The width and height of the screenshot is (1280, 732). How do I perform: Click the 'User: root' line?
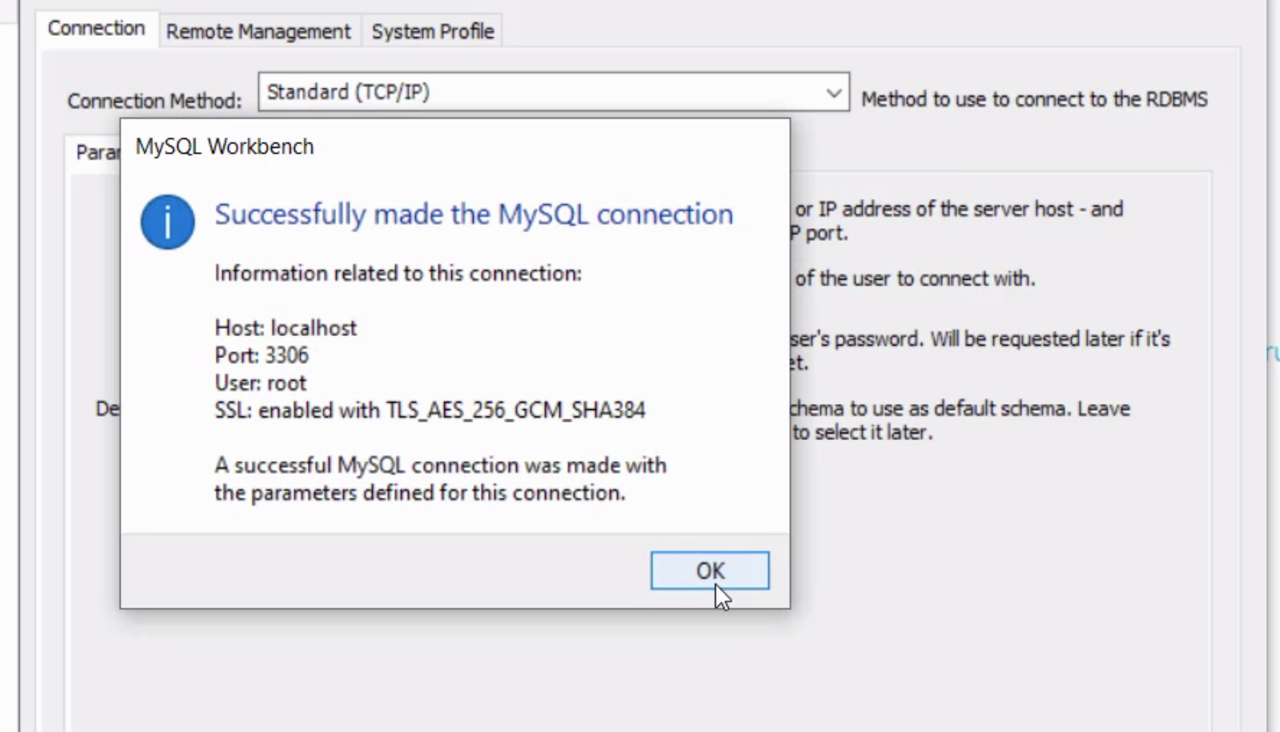[x=260, y=382]
